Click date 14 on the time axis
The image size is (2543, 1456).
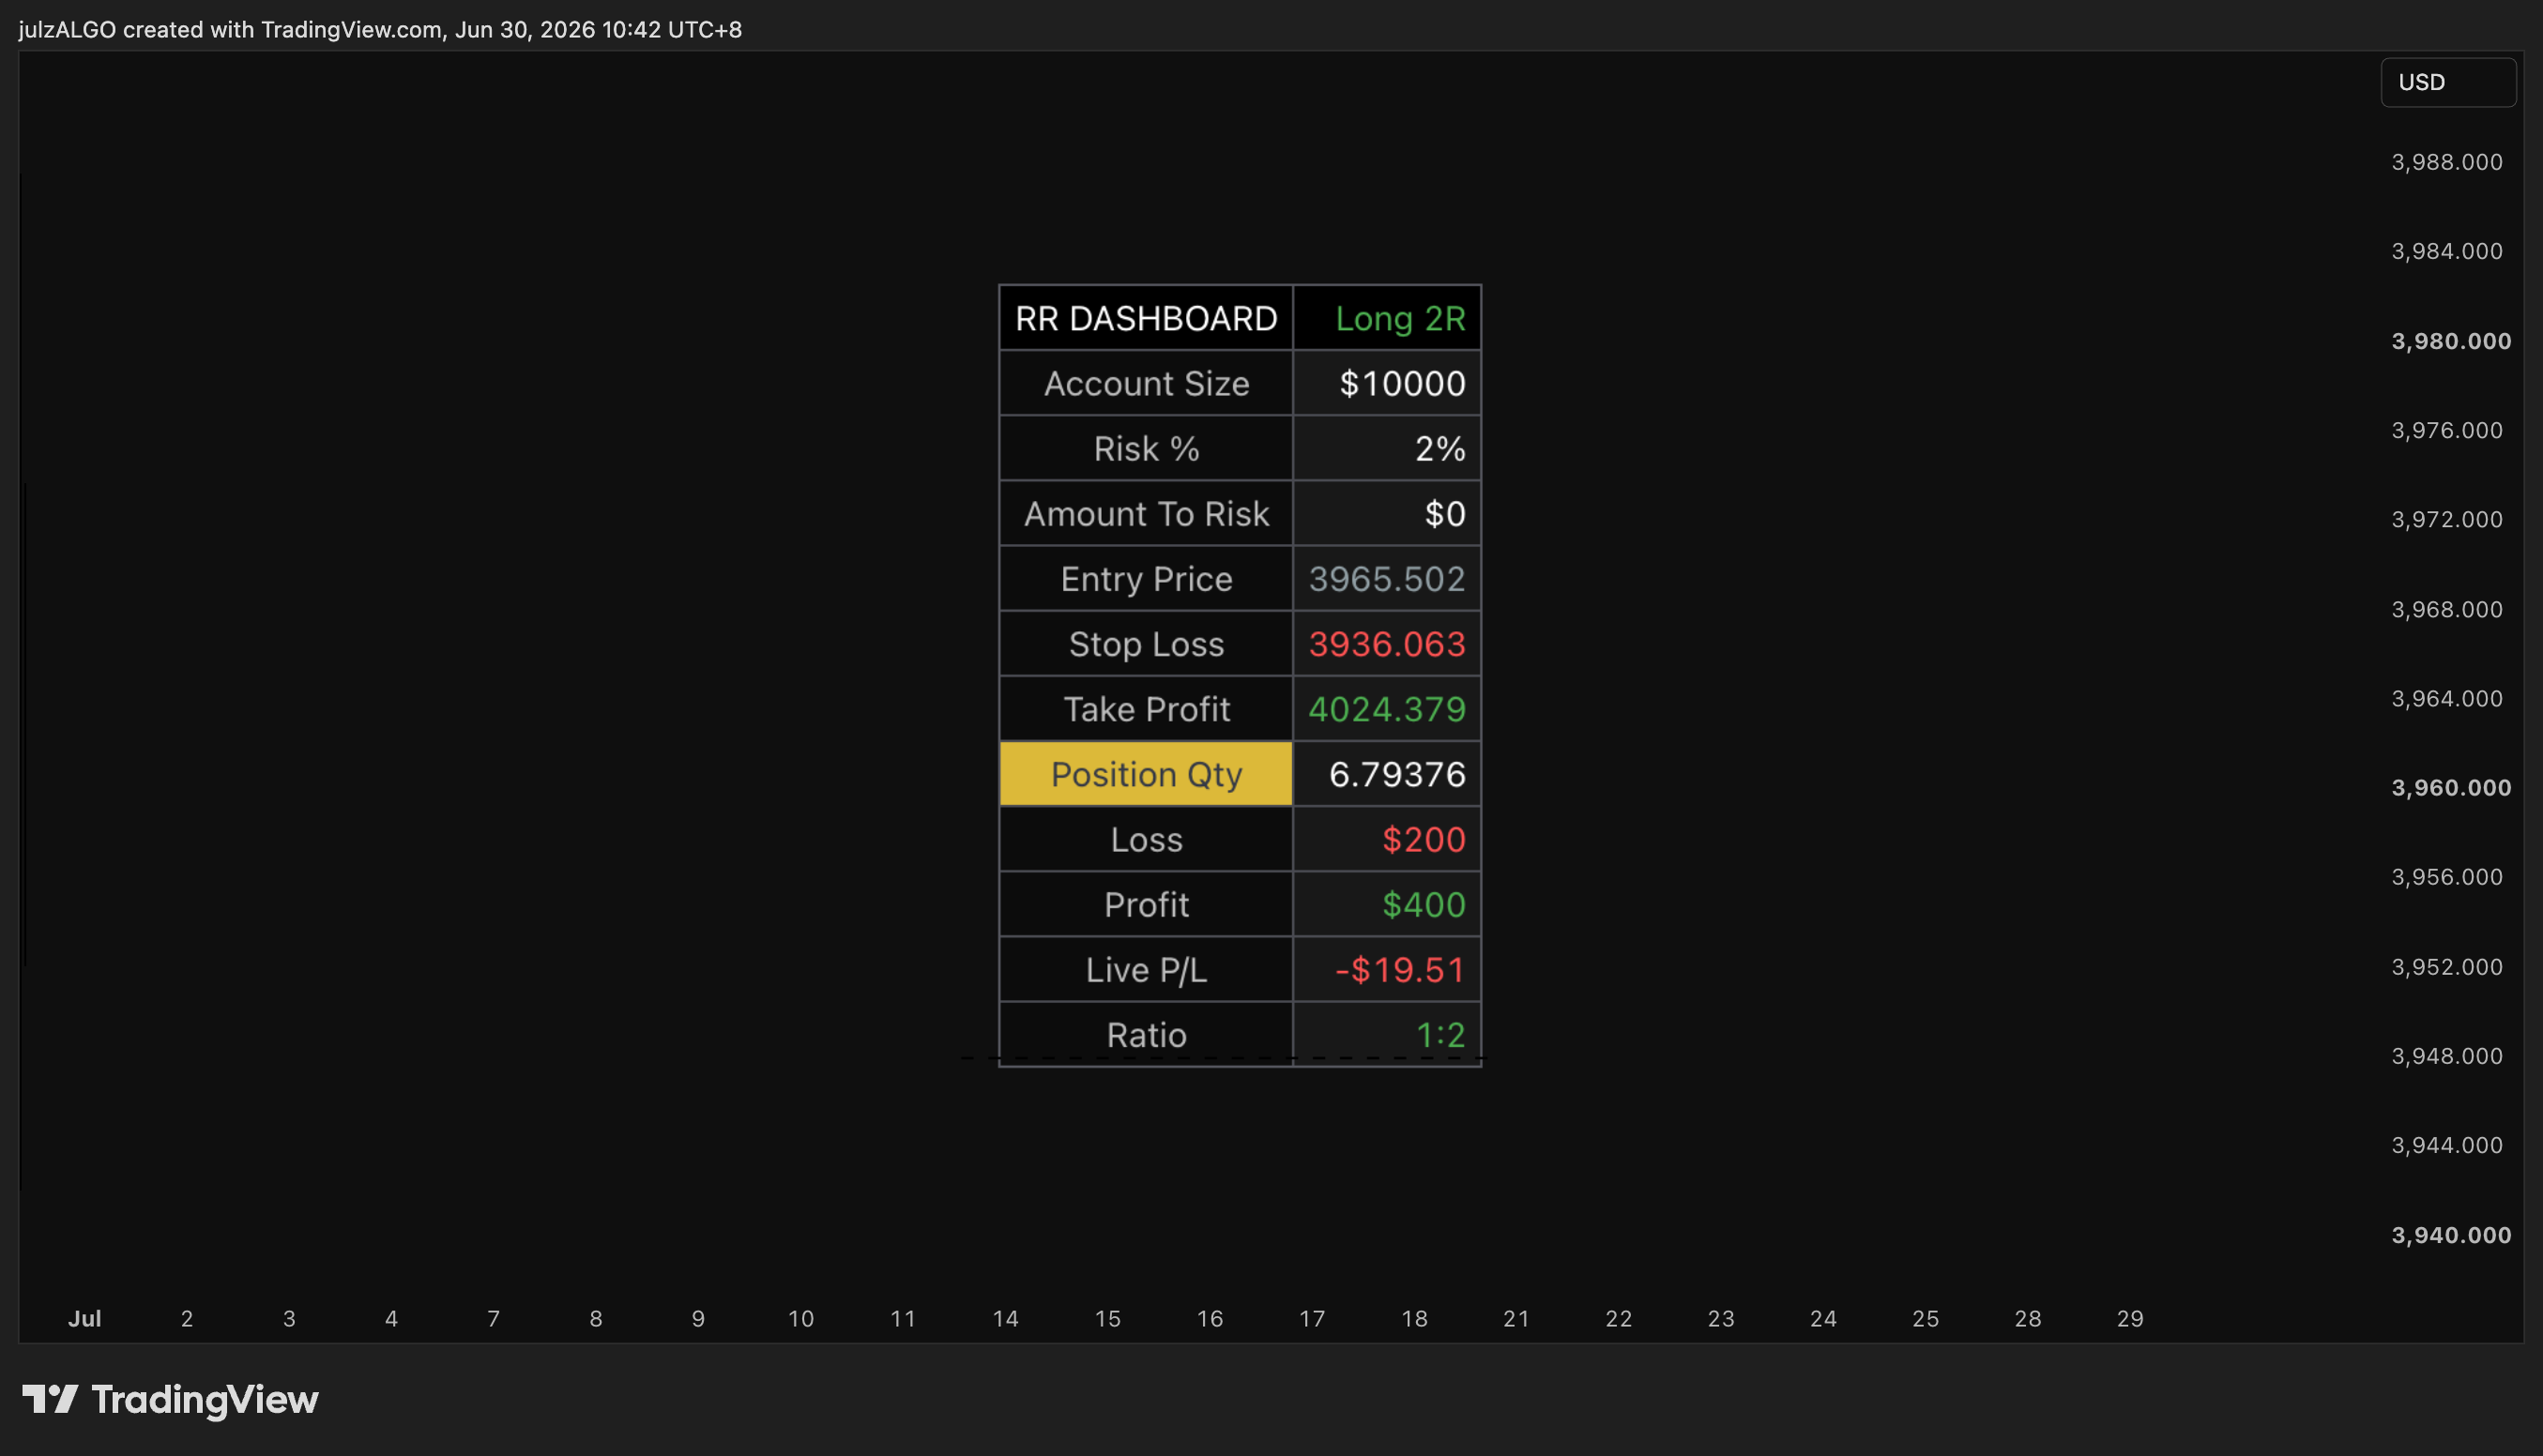point(1005,1318)
